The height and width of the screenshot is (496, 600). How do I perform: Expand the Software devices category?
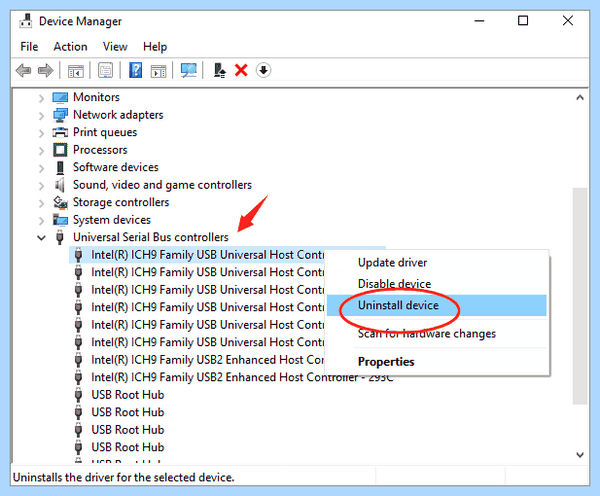click(x=41, y=168)
